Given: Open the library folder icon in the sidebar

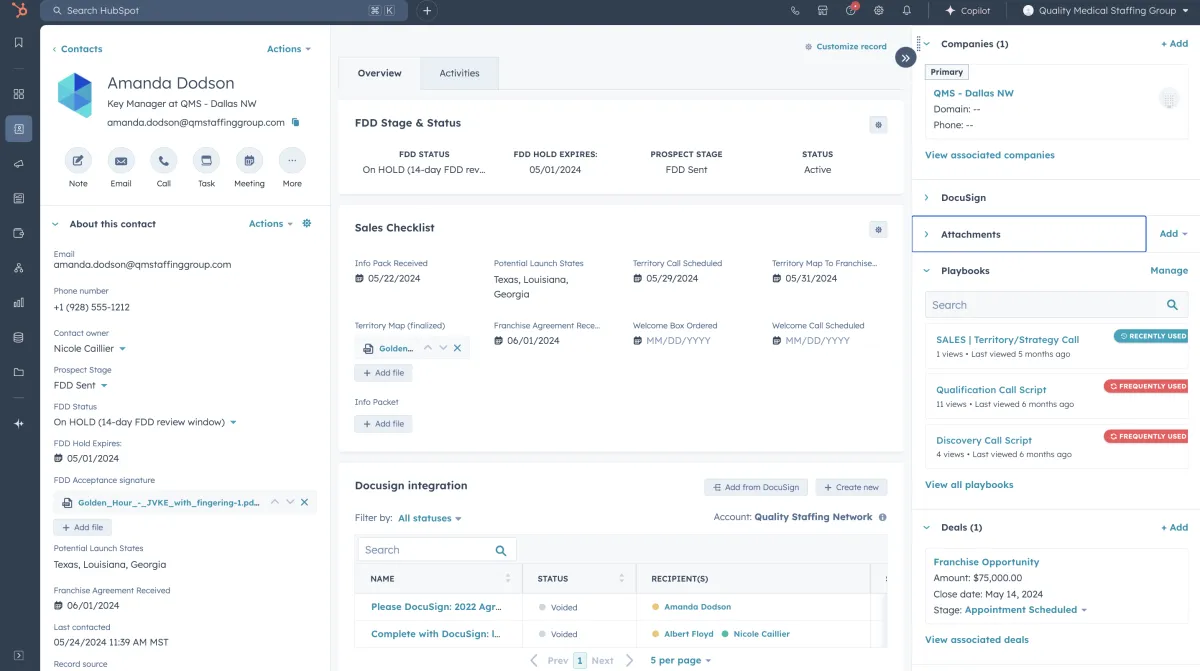Looking at the screenshot, I should click(x=18, y=373).
